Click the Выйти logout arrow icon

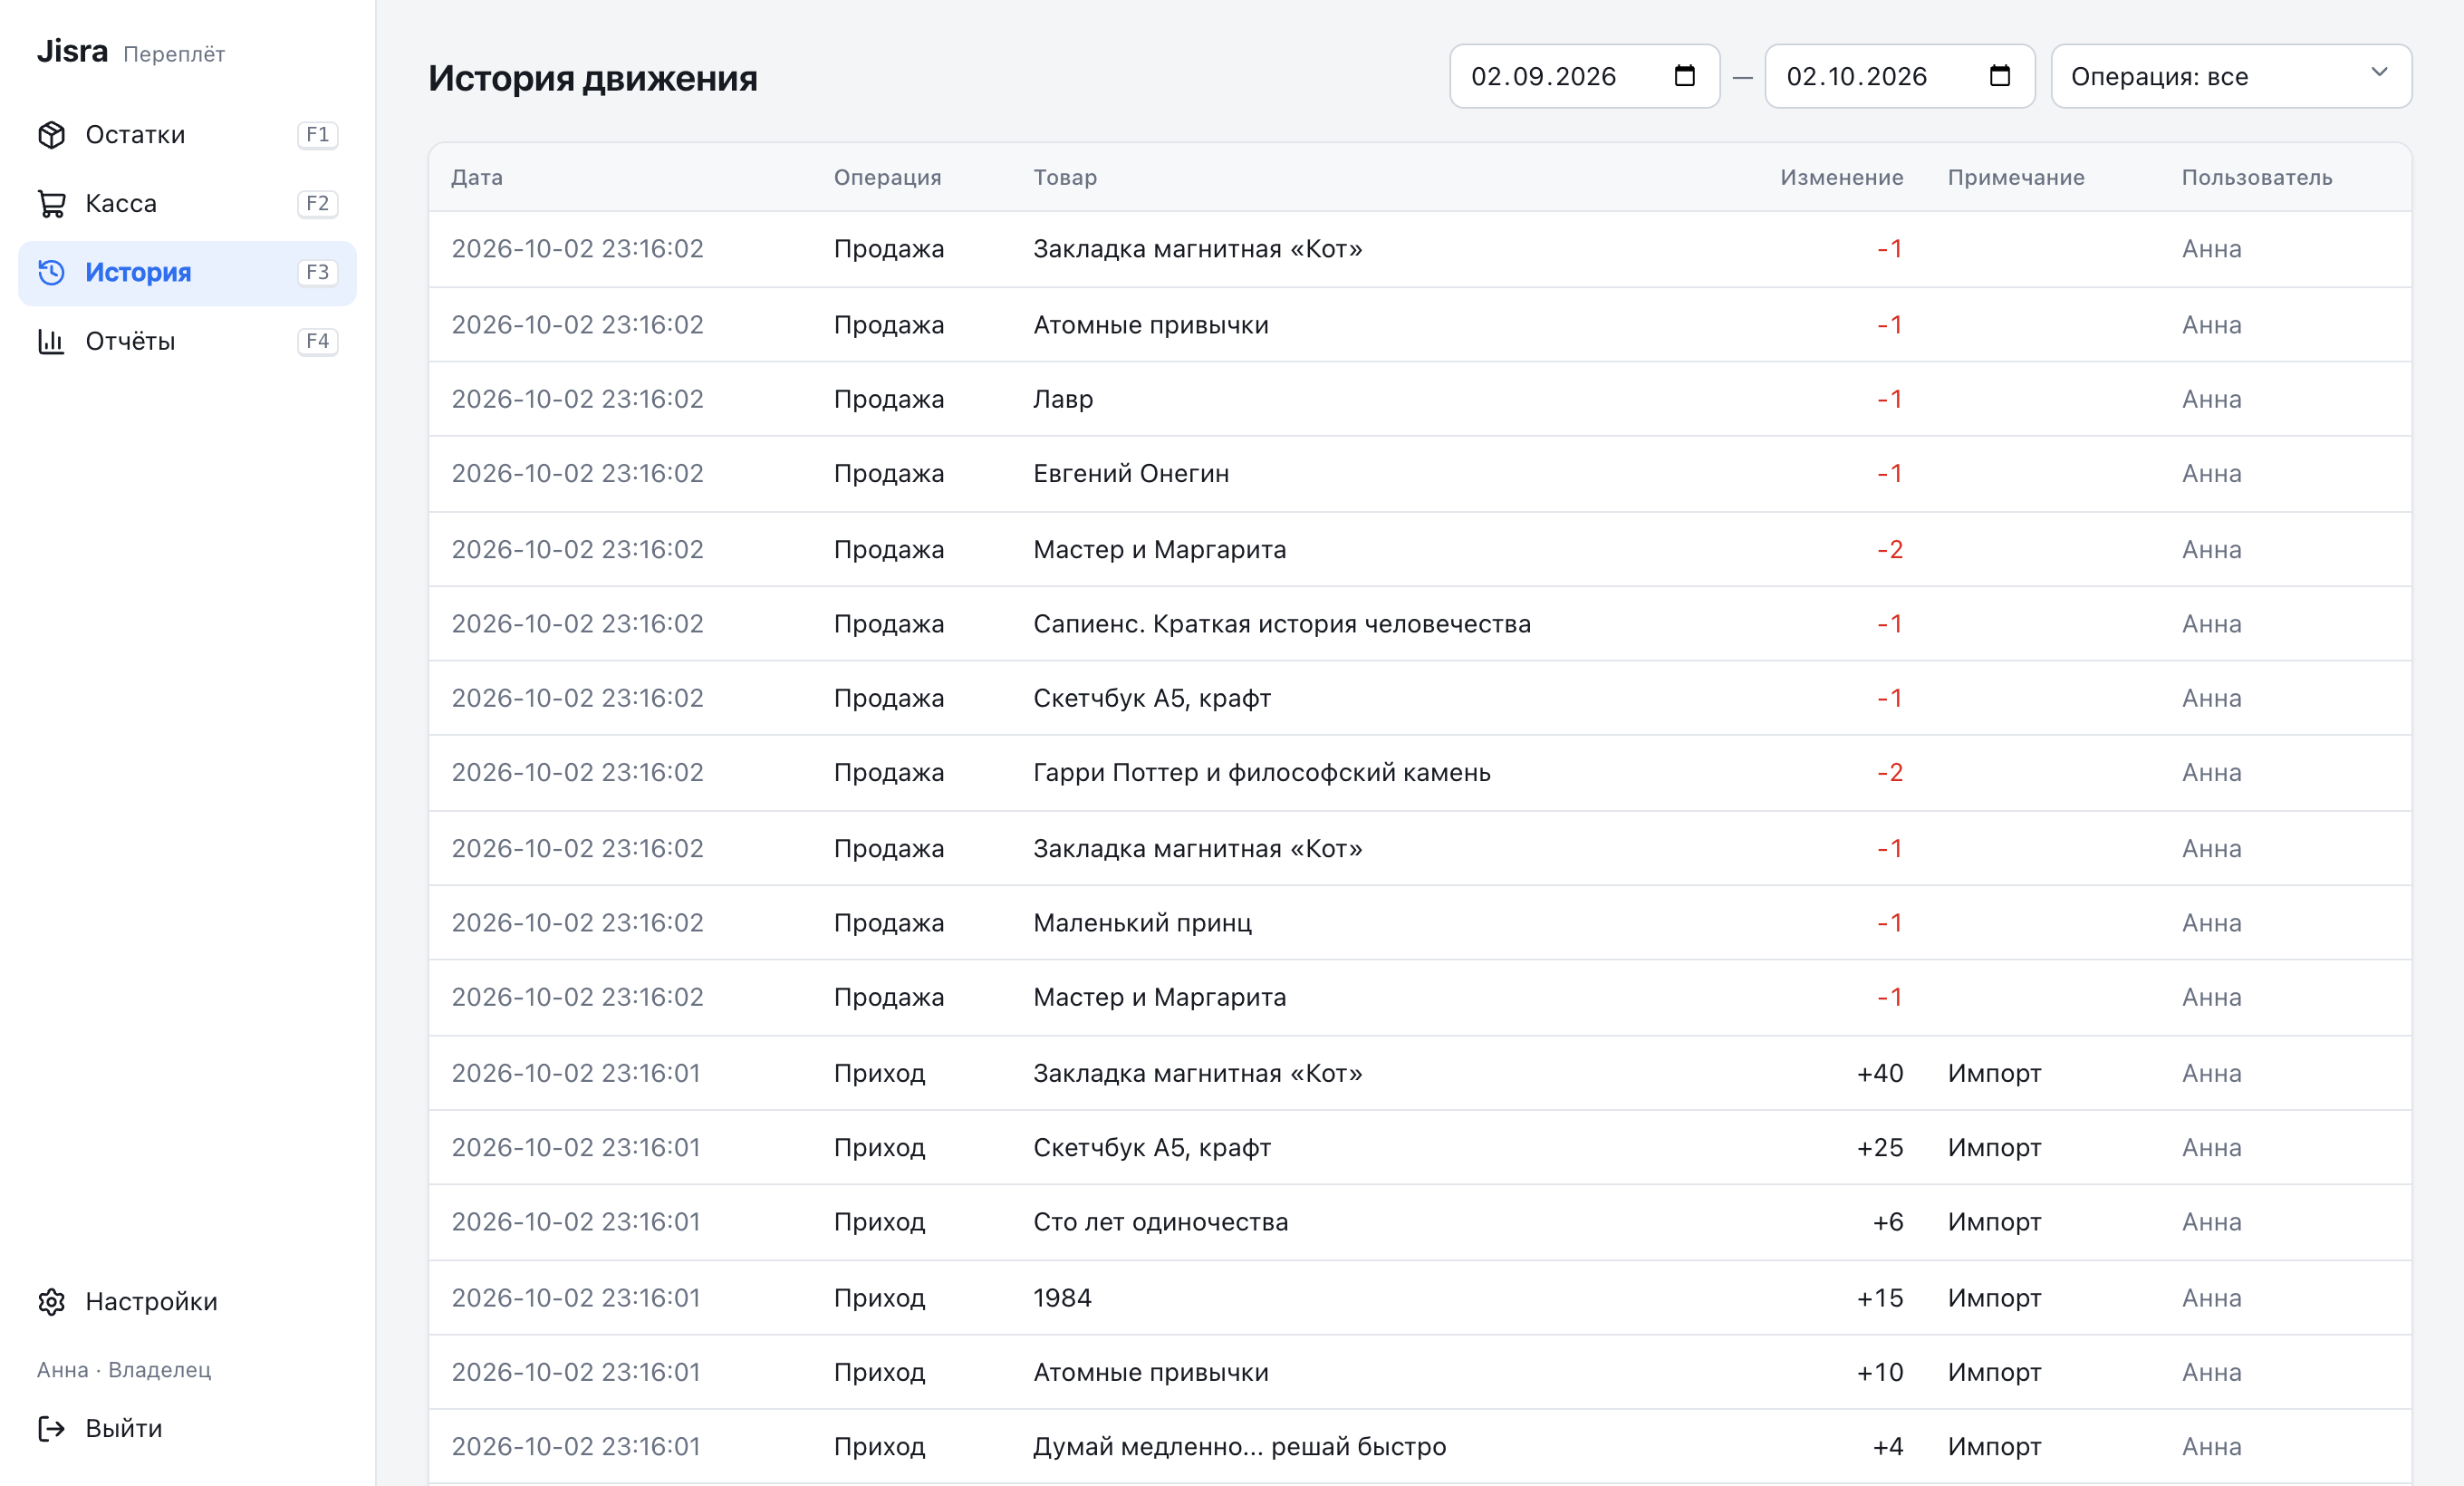(51, 1428)
